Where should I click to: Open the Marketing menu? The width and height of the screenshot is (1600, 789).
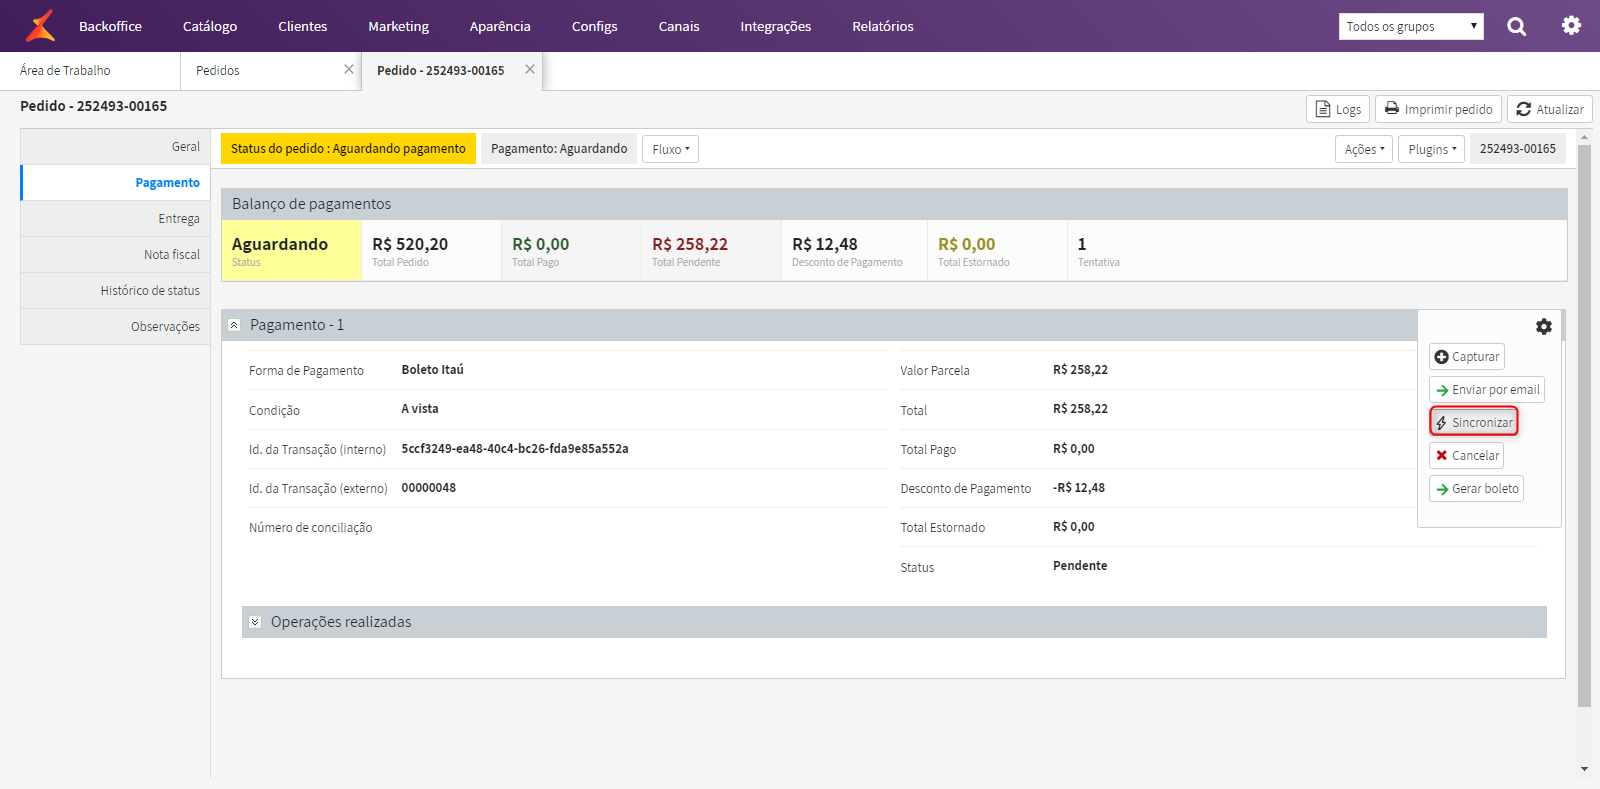(398, 26)
